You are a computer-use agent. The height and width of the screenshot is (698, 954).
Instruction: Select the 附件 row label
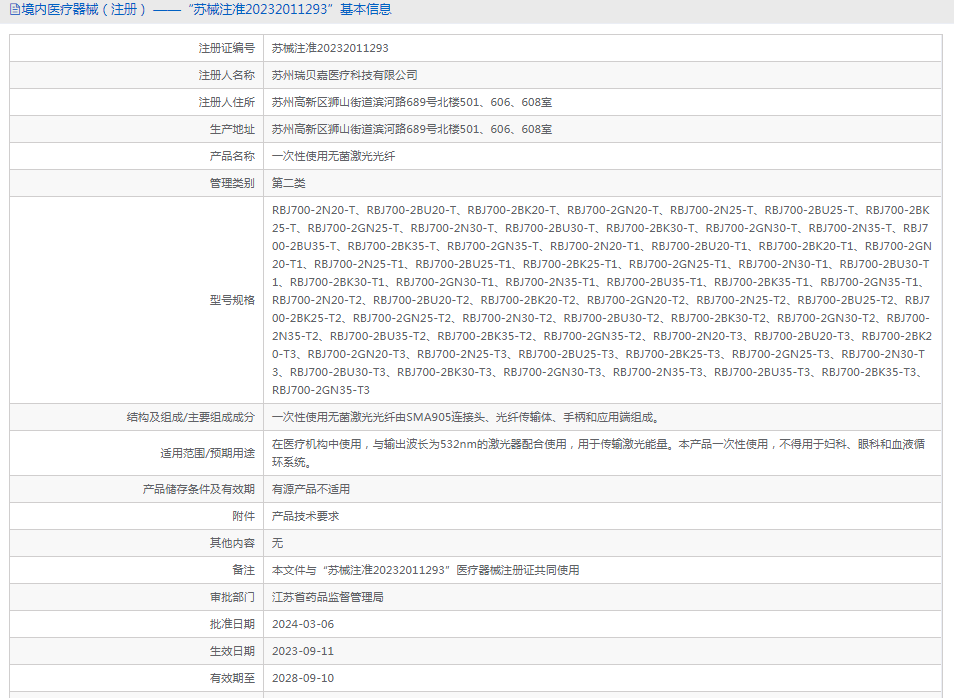pyautogui.click(x=243, y=516)
